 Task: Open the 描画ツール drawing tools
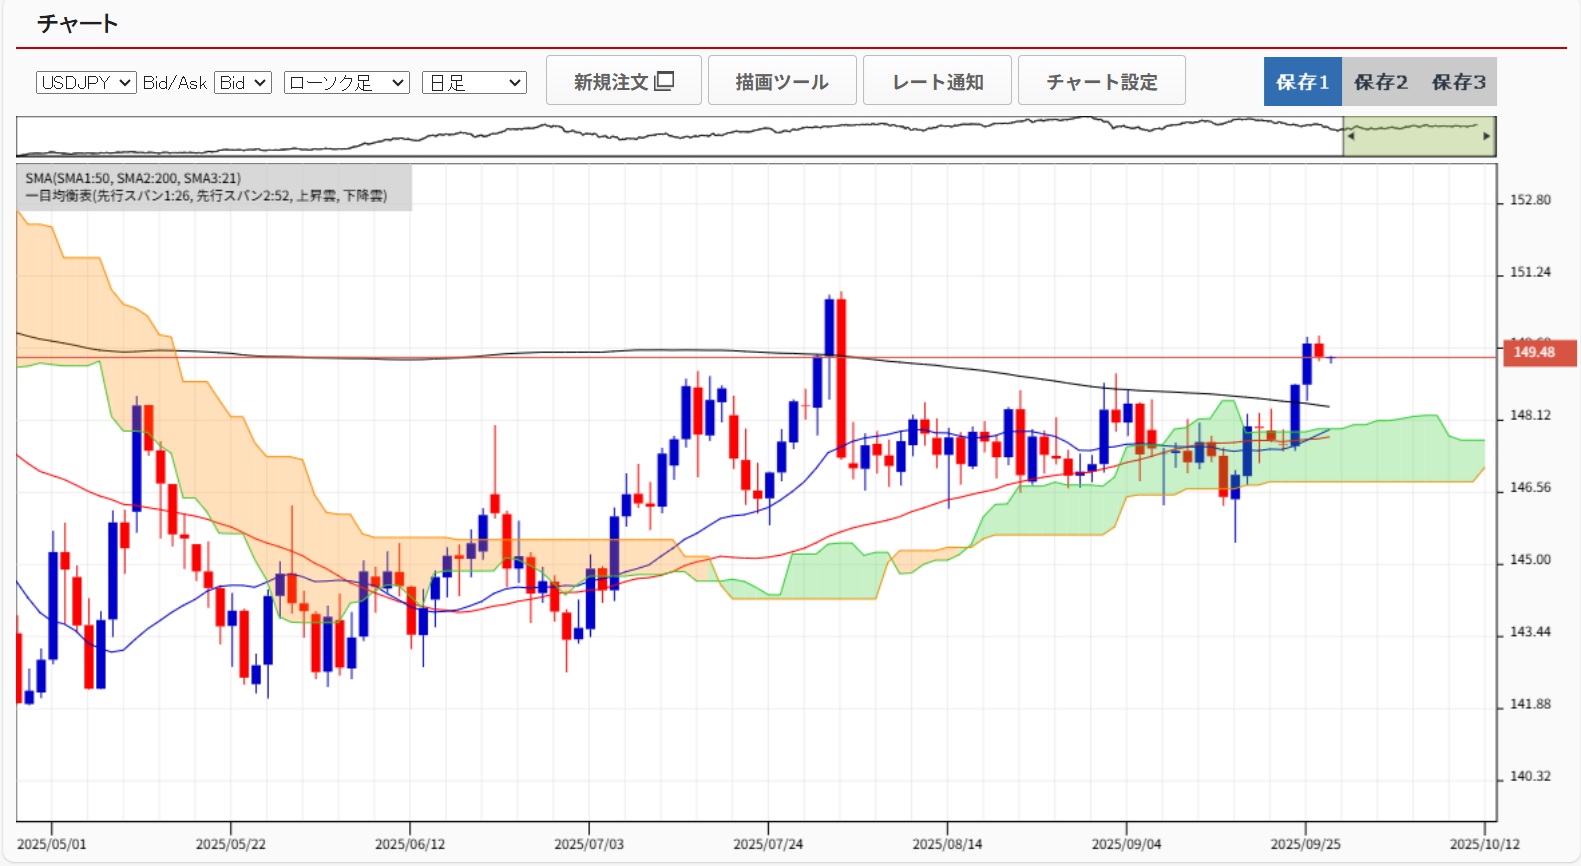coord(782,81)
